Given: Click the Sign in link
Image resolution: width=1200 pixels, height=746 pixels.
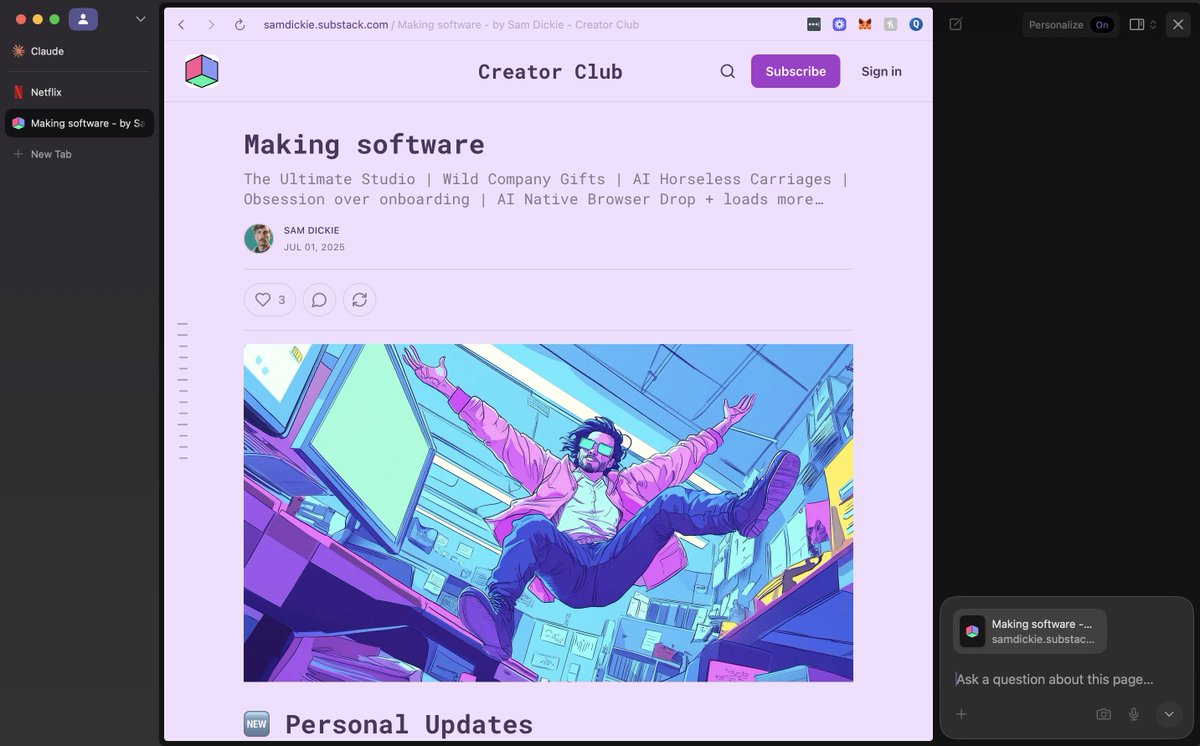Looking at the screenshot, I should click(x=881, y=71).
